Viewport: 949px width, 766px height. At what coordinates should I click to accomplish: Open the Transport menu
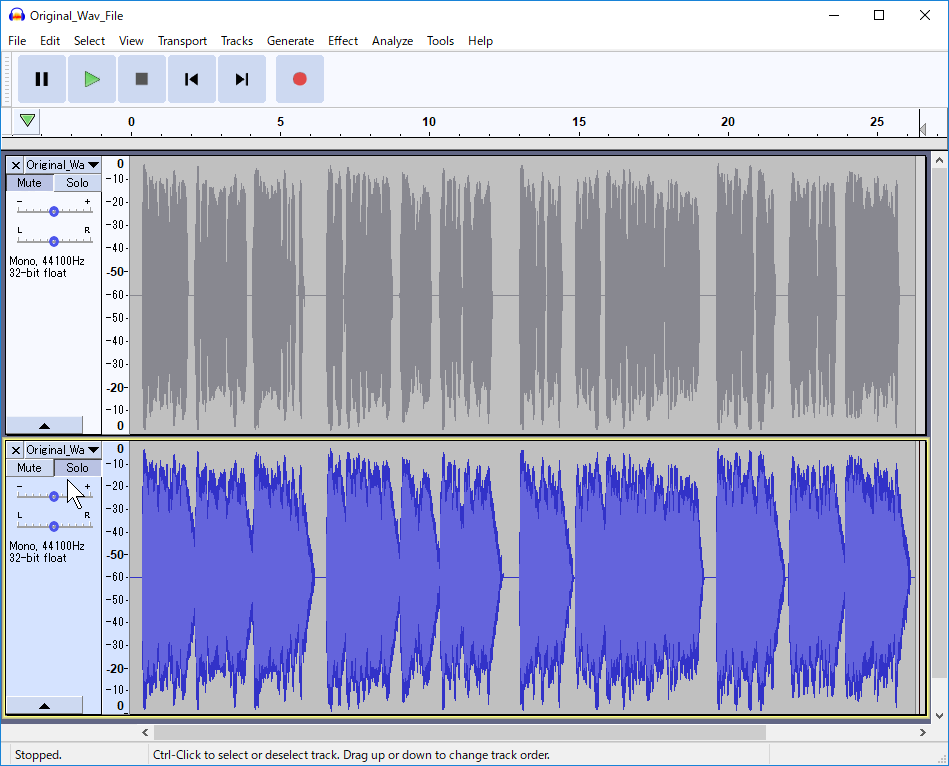pos(182,41)
